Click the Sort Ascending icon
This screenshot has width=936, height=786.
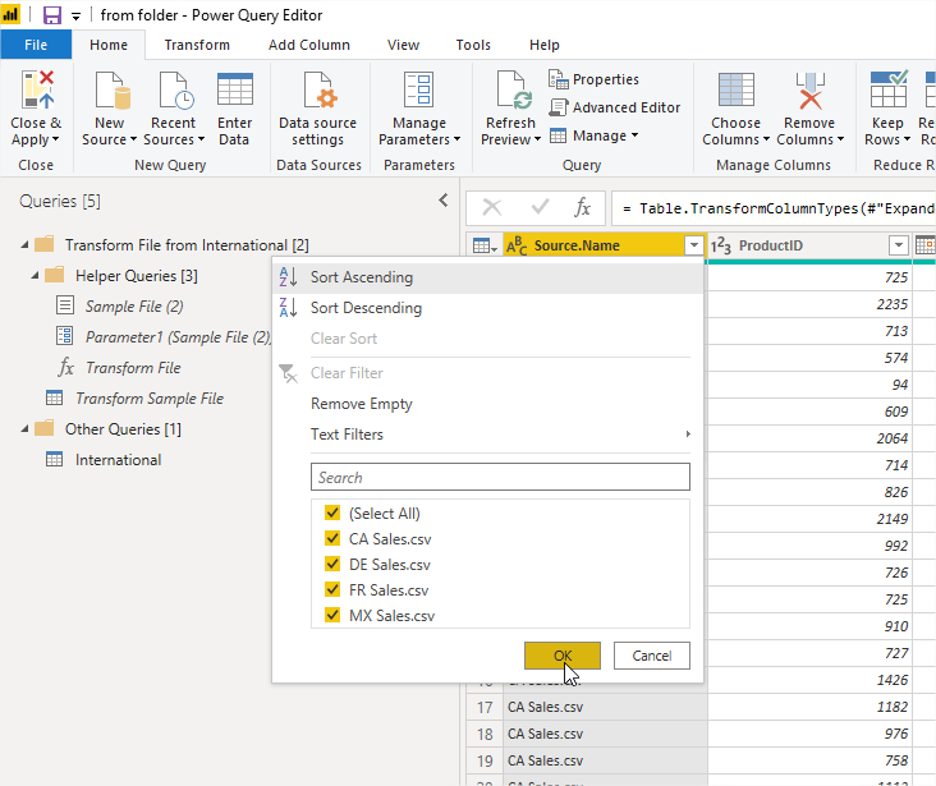tap(288, 277)
